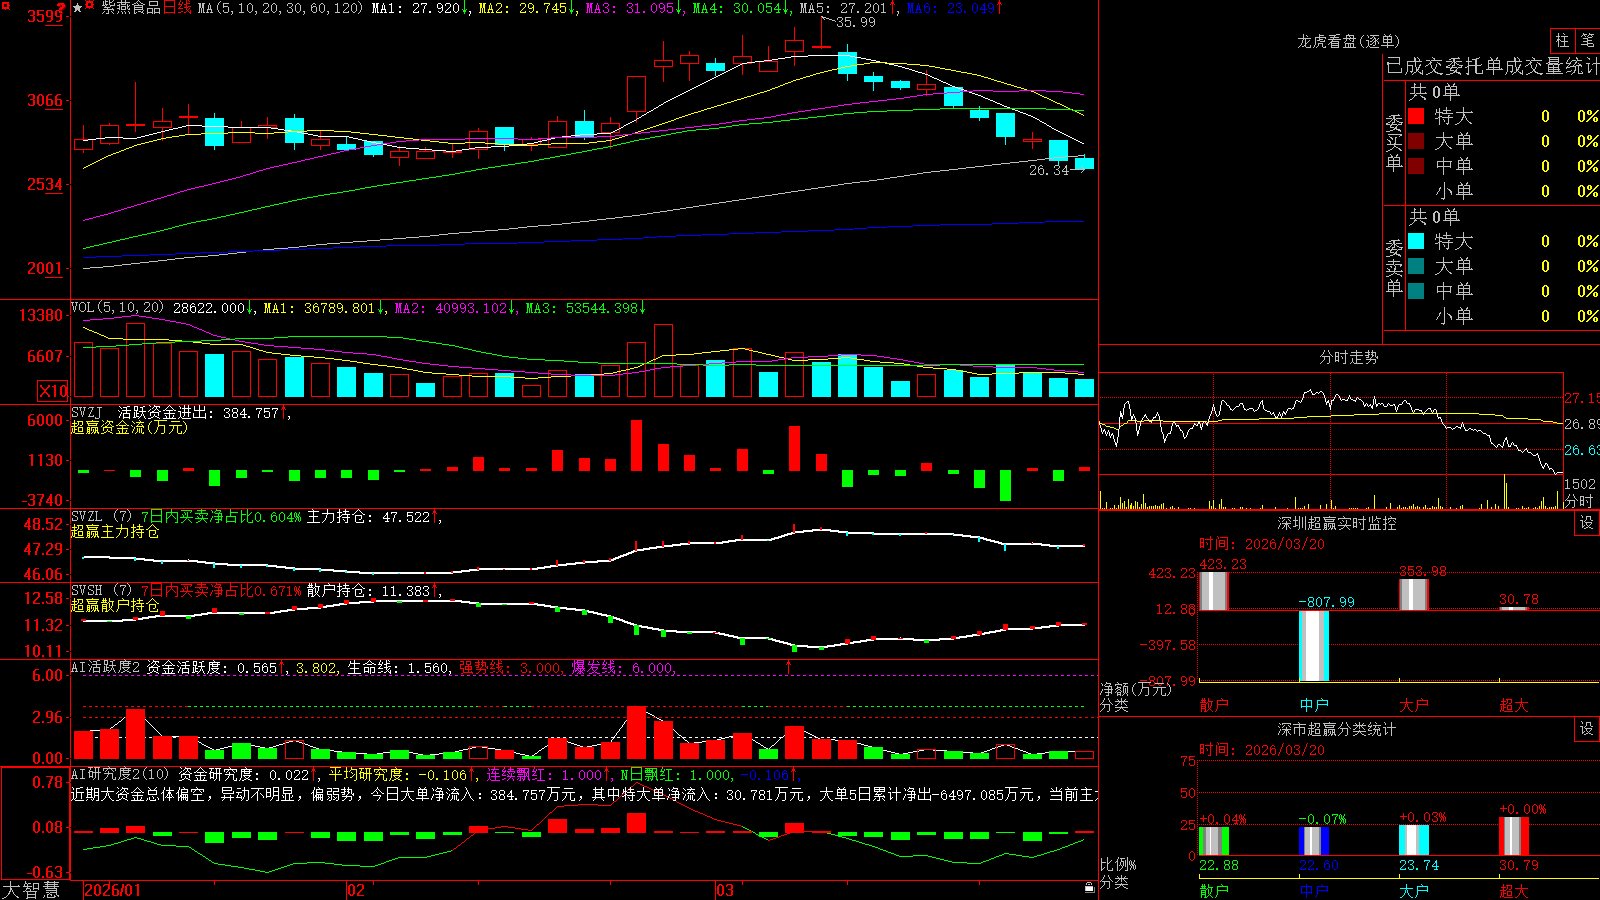Click the 分时走势 panel title
Screen dimensions: 1600x900
pyautogui.click(x=1348, y=357)
